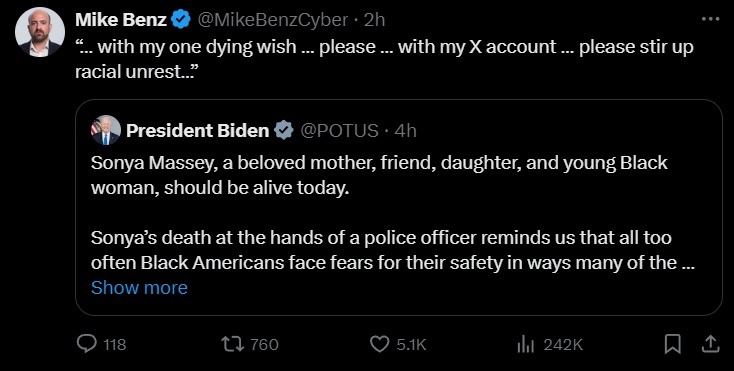Open the 2h tweet timestamp
The width and height of the screenshot is (734, 371).
point(374,20)
